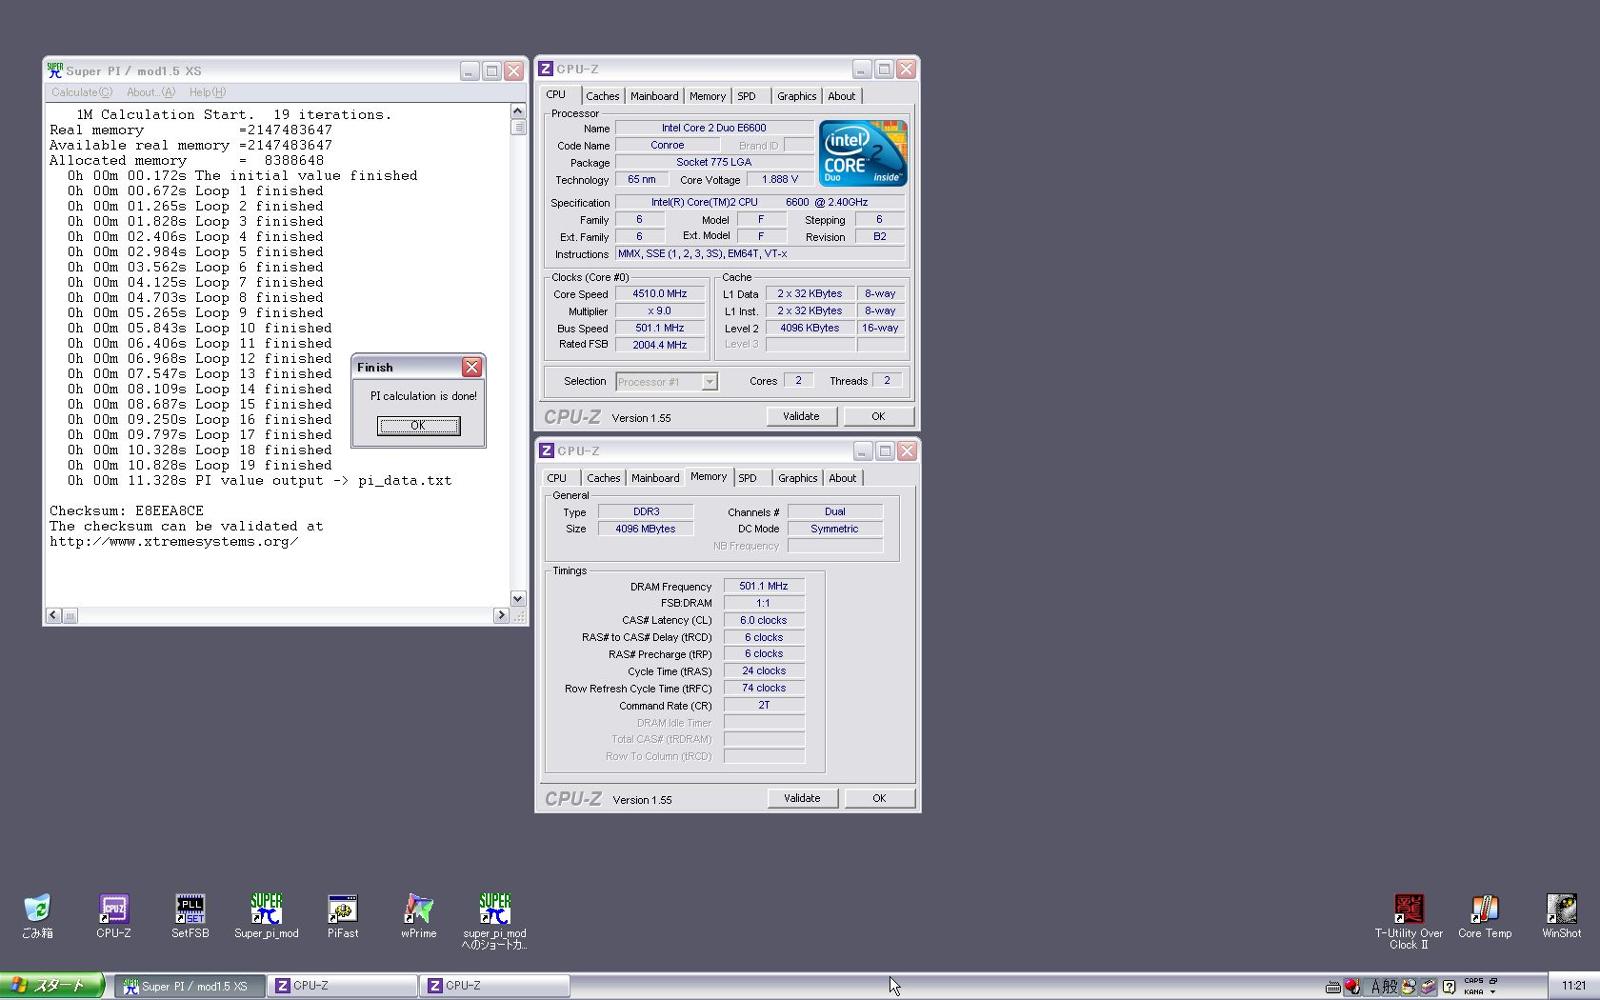Open the super_pi_mod shortcut copy icon
Screen dimensions: 1600x1000
point(494,921)
